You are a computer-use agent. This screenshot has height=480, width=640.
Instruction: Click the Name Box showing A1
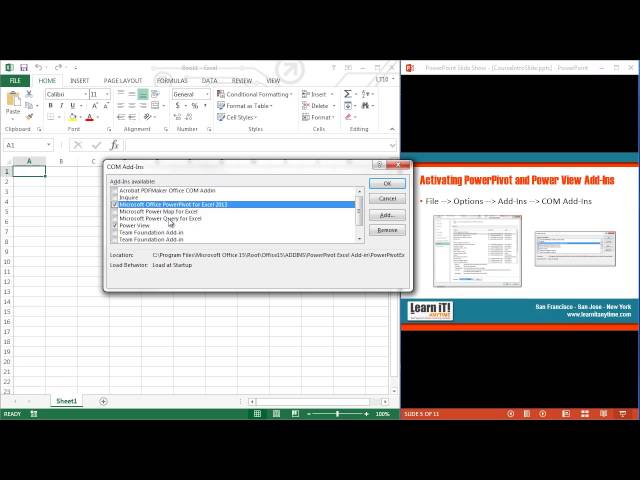(x=24, y=145)
